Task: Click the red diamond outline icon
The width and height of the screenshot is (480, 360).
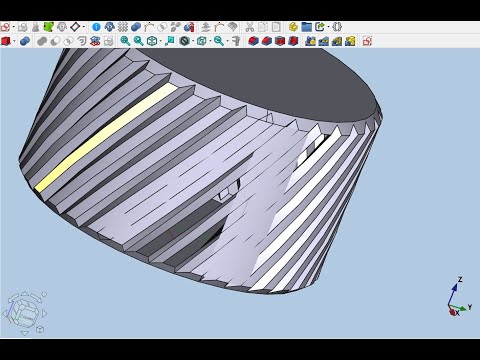Action: 75,27
